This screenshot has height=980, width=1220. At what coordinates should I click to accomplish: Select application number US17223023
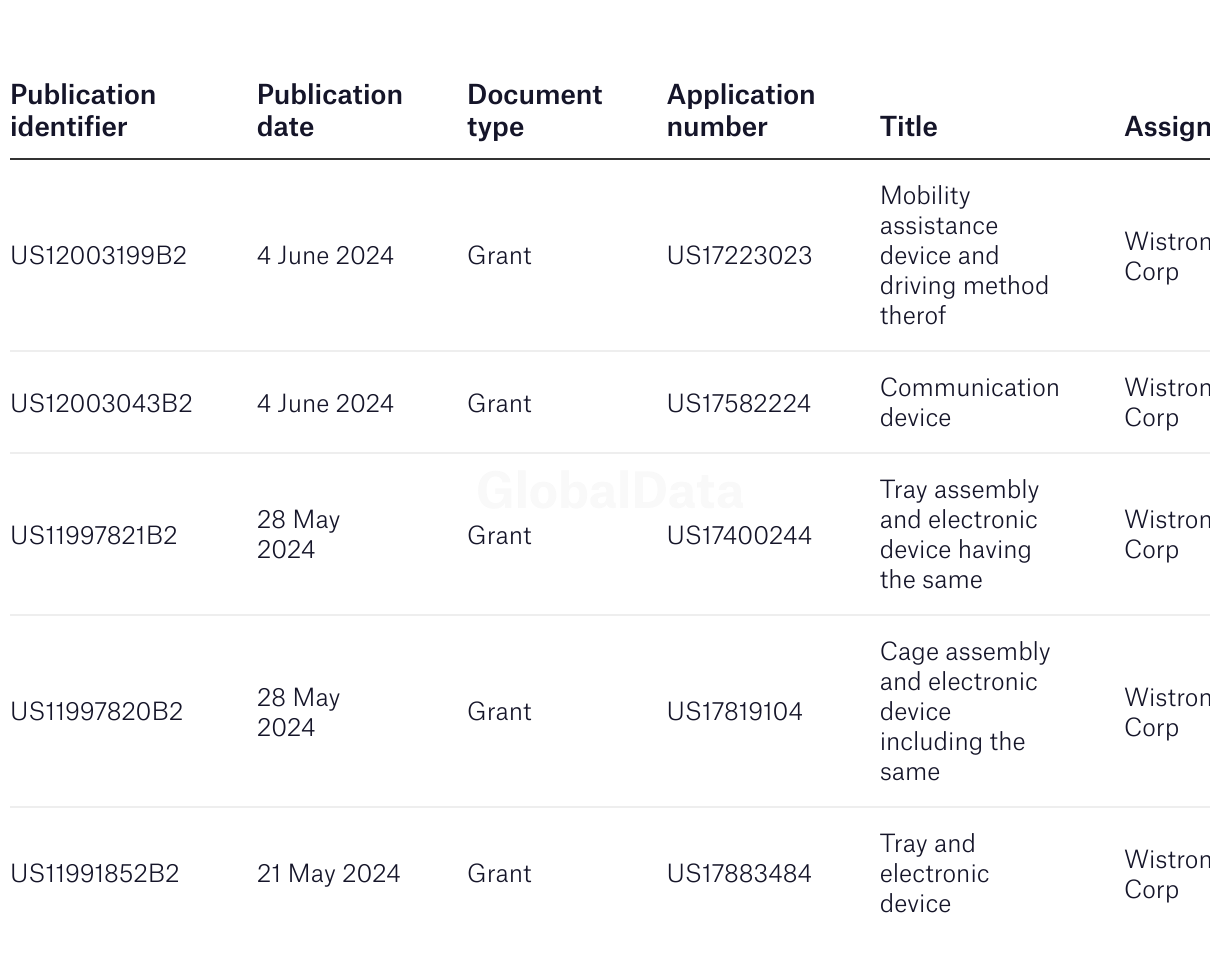(740, 256)
